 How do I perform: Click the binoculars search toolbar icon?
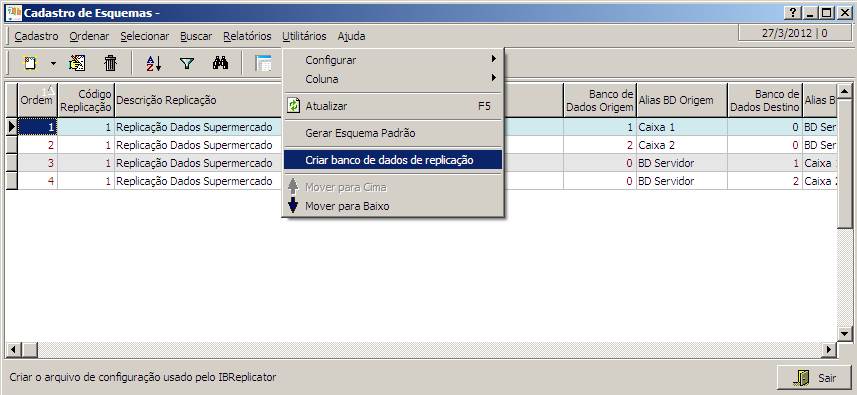tap(220, 63)
